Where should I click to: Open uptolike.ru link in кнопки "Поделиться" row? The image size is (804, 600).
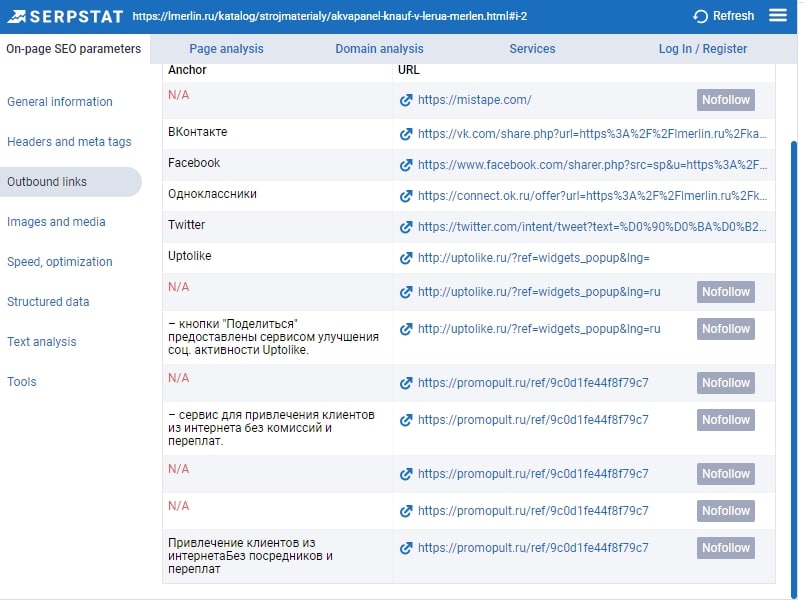point(539,329)
